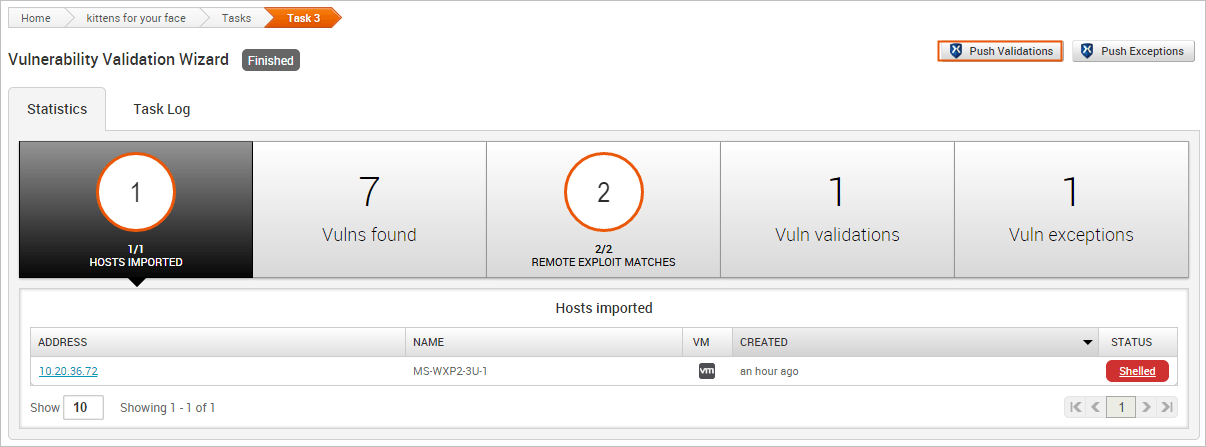
Task: Click the red Shelled status button
Action: pos(1137,371)
